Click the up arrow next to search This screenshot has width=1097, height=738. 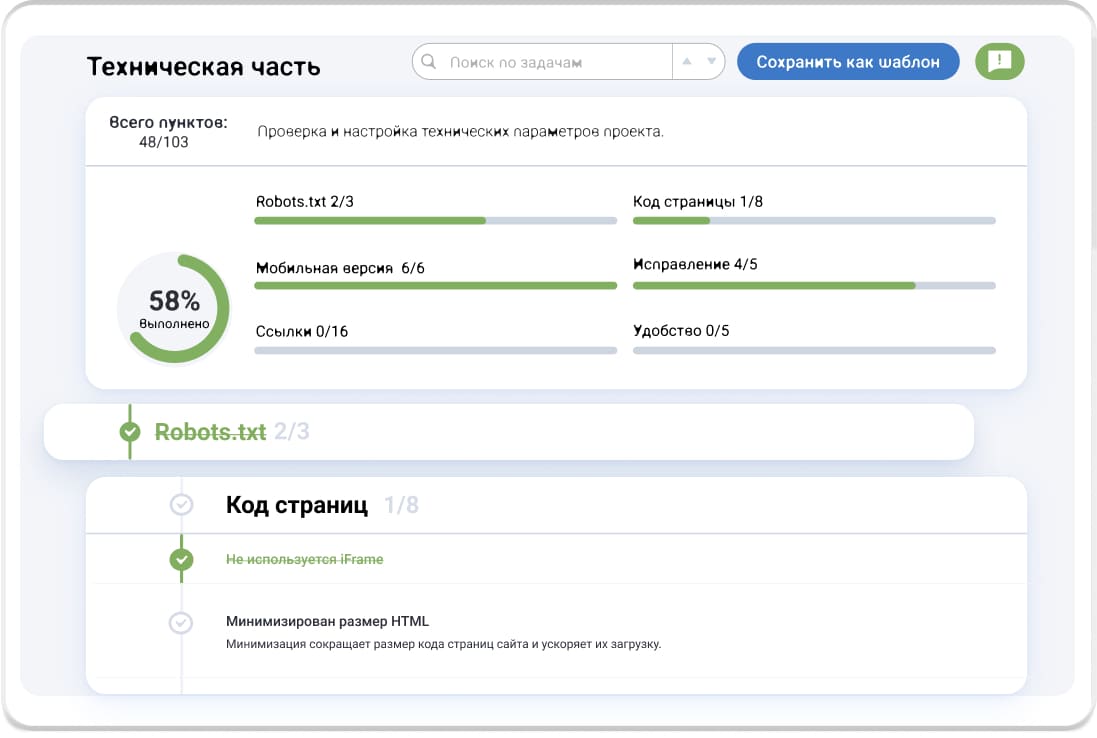(x=686, y=62)
